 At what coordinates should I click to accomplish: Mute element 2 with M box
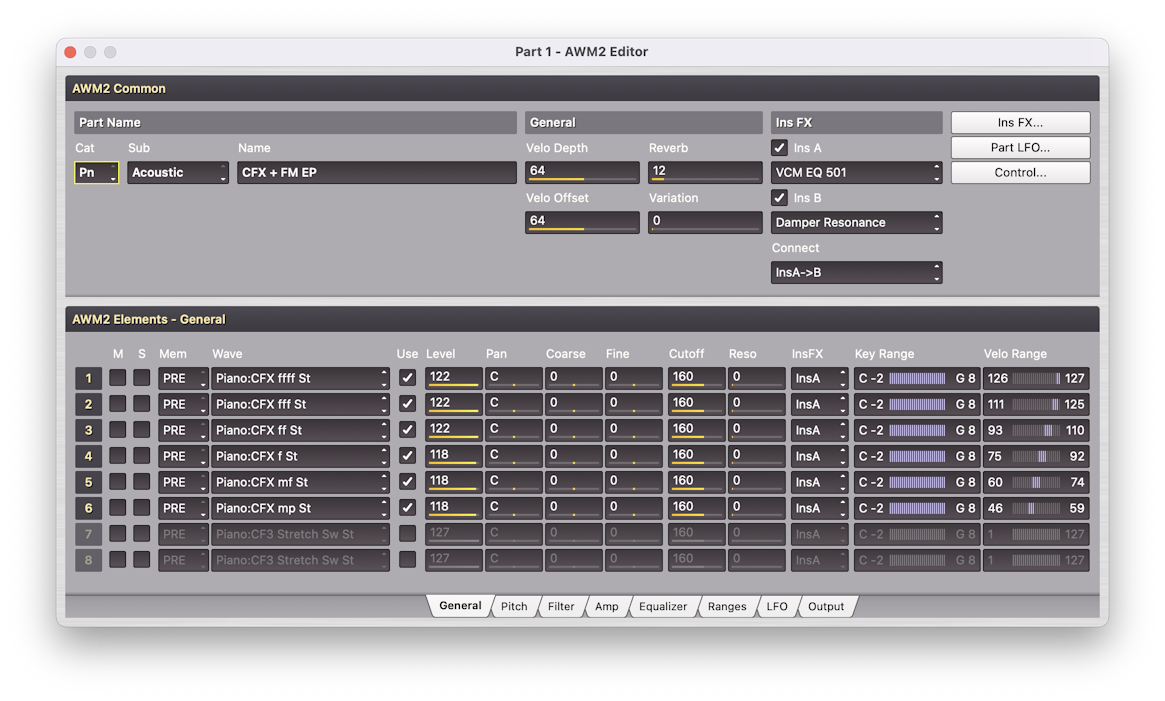(118, 404)
